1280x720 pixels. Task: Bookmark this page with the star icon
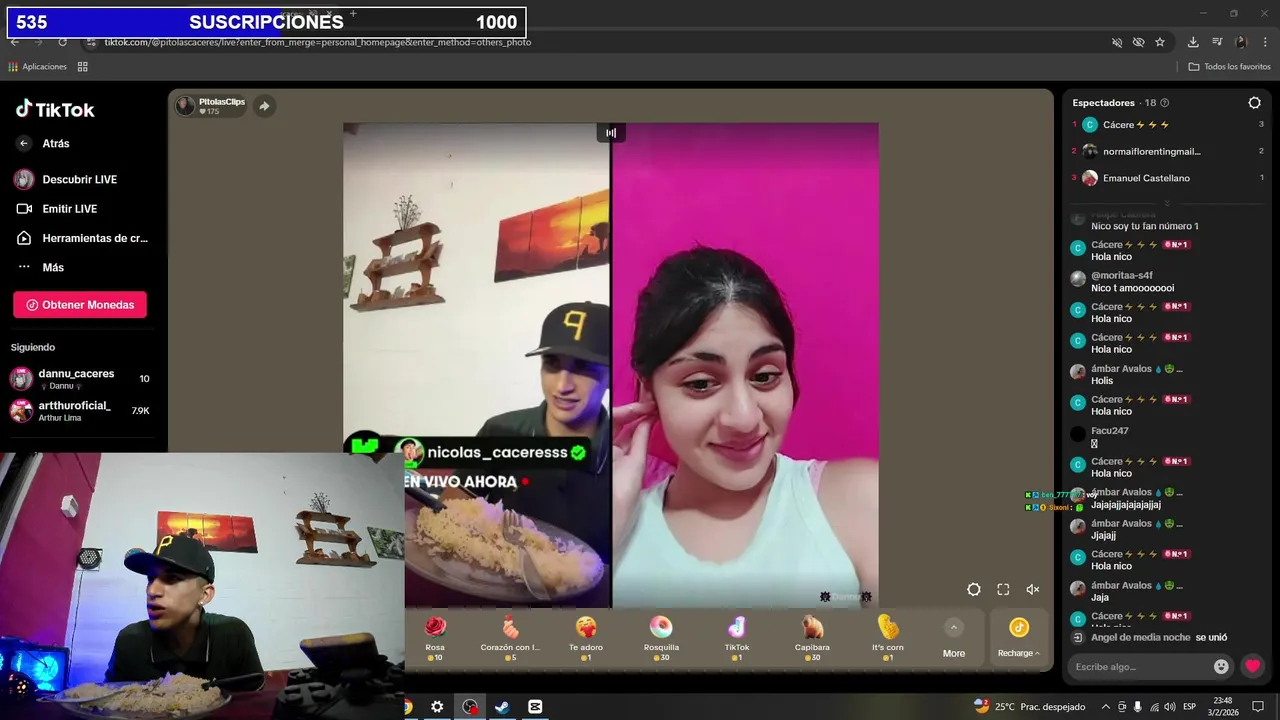(x=1160, y=42)
